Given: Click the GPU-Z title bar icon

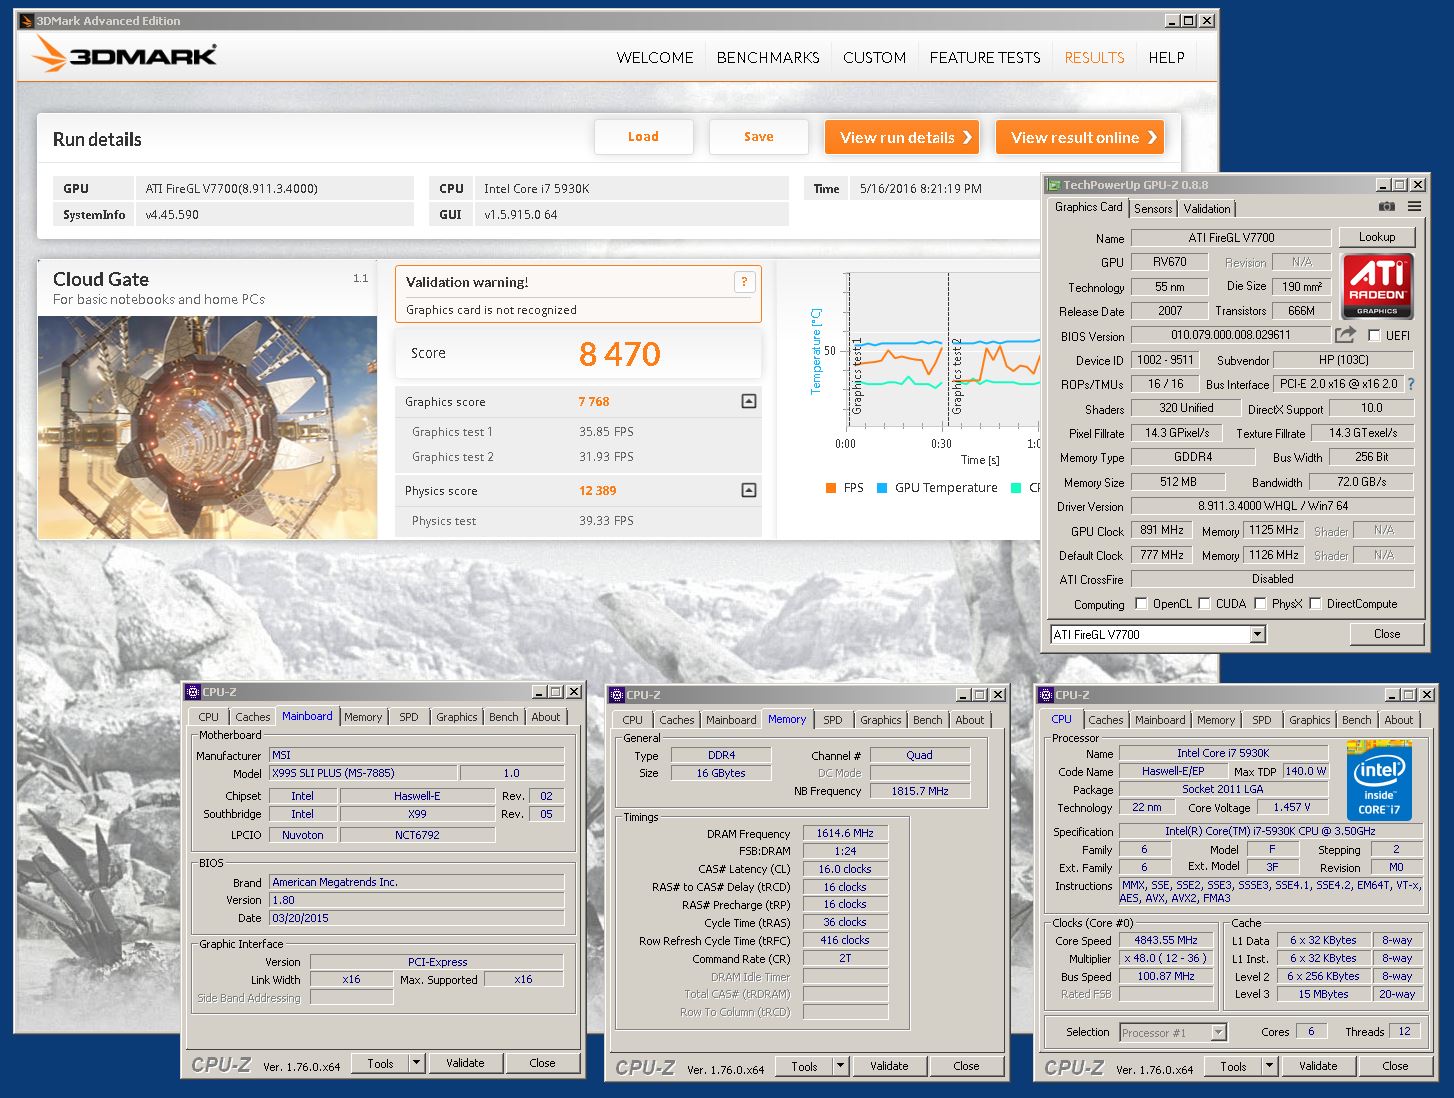Looking at the screenshot, I should tap(1054, 185).
